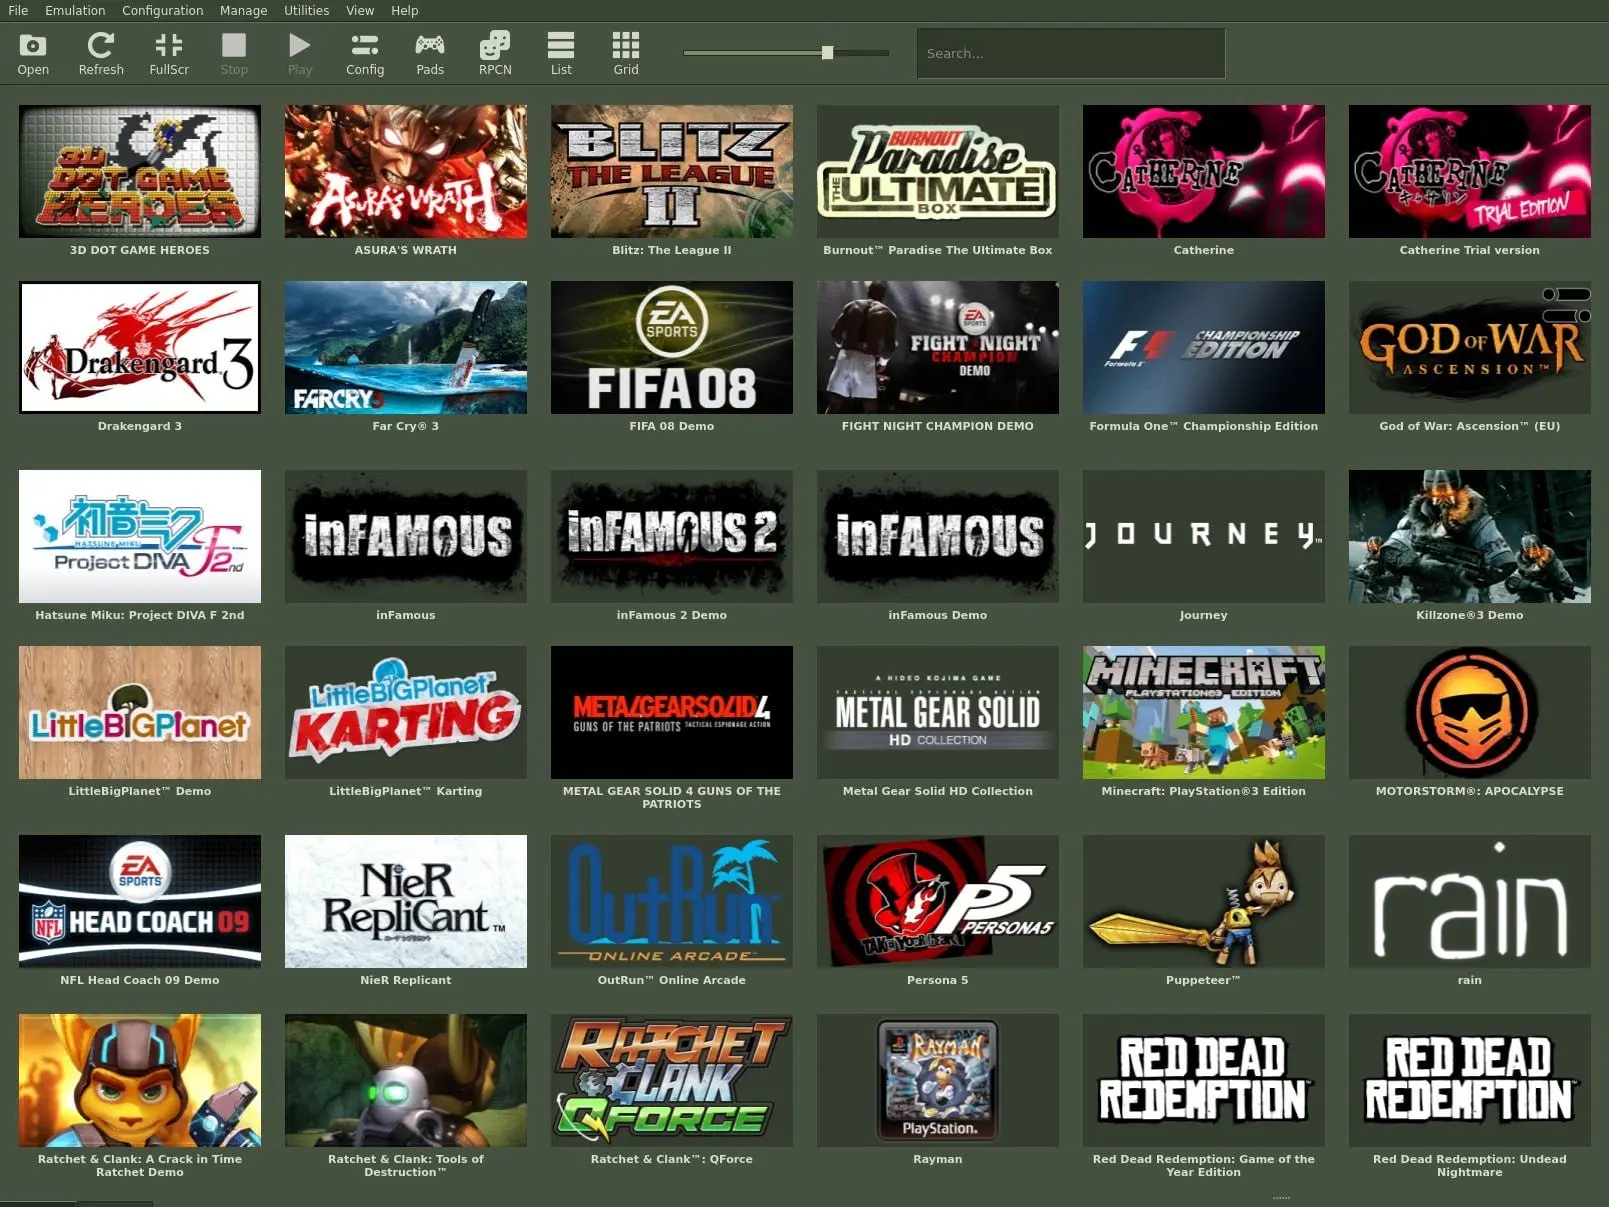Select the OutRun Online Arcade cover
Screen dimensions: 1609x1207
[672, 901]
